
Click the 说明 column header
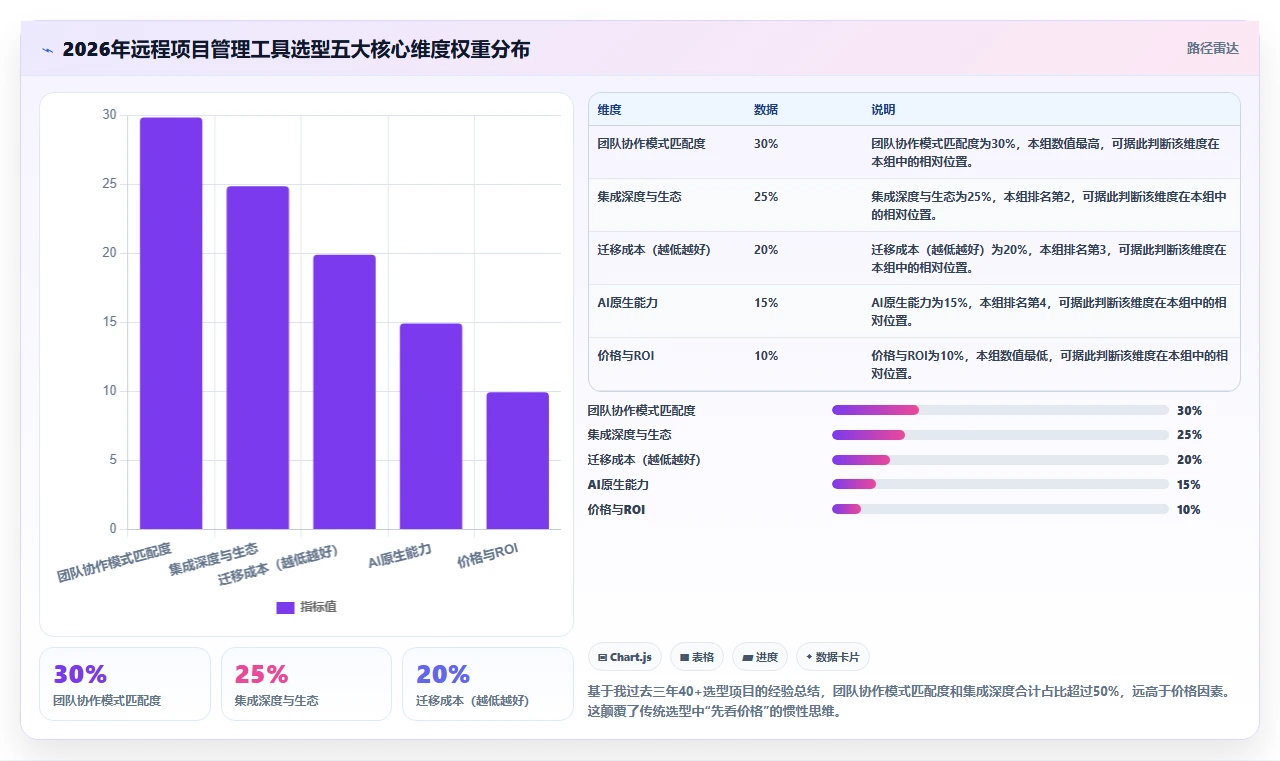[x=883, y=110]
